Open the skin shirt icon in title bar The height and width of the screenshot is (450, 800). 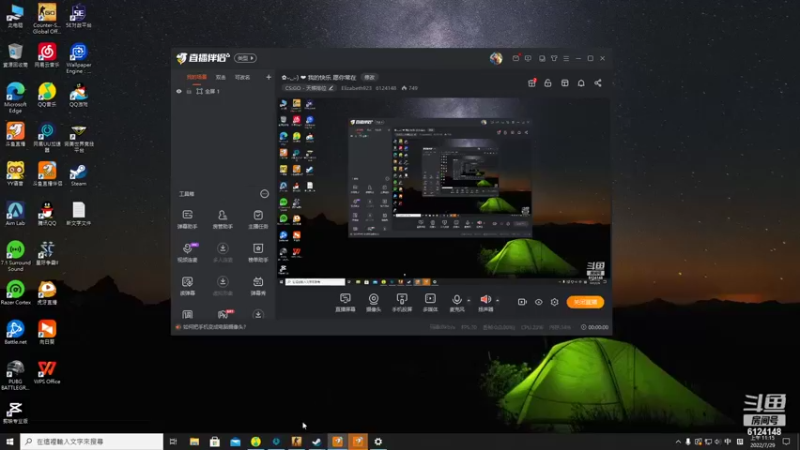(554, 58)
